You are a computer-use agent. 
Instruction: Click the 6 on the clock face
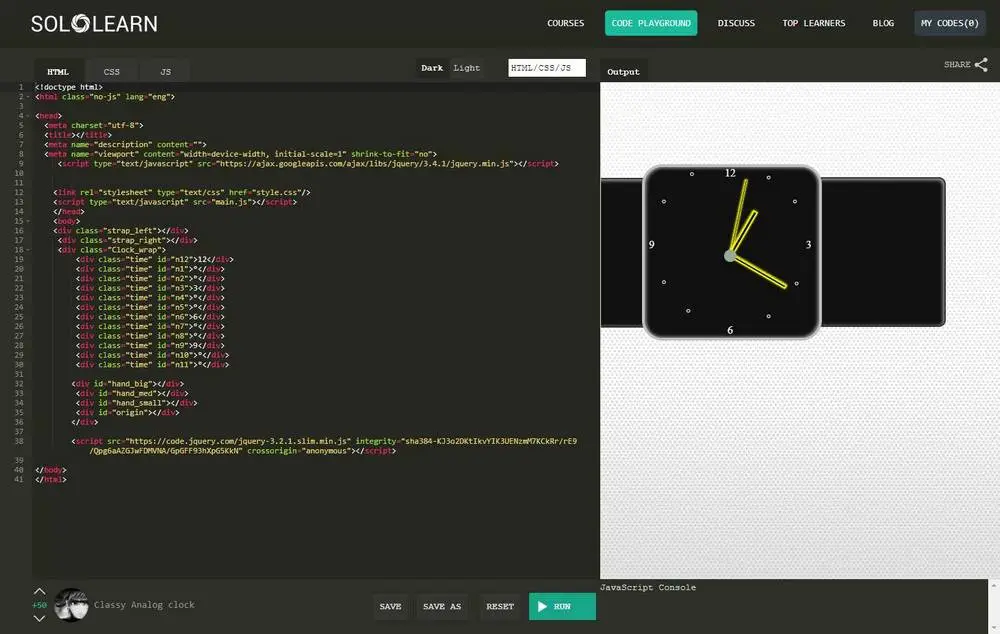point(730,330)
